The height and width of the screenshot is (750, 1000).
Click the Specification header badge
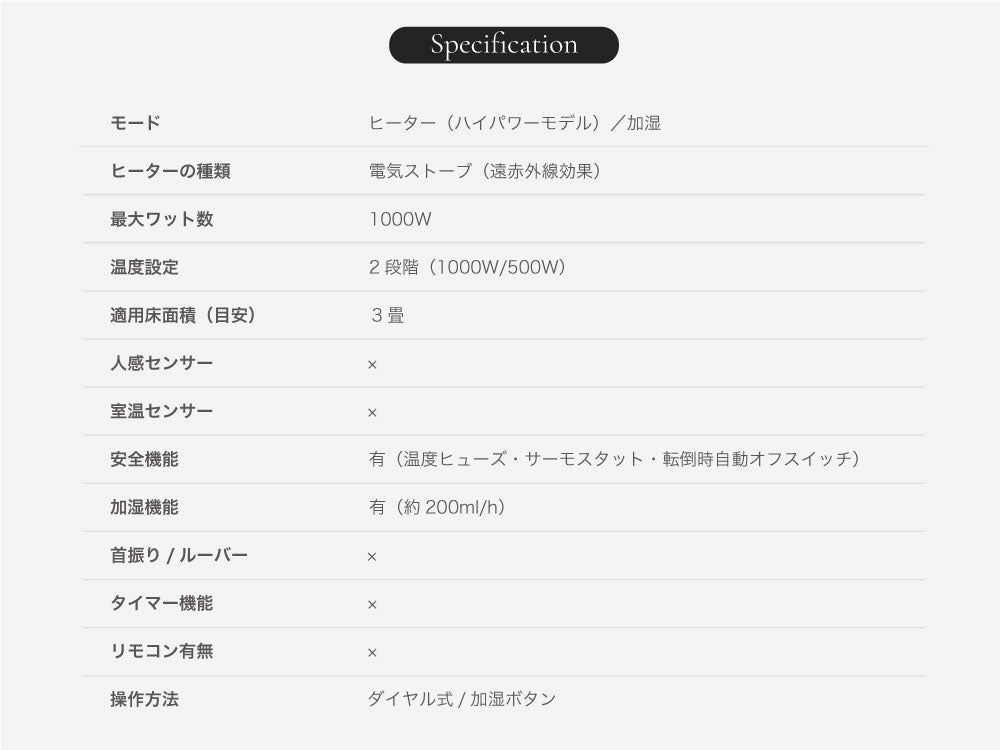[x=503, y=45]
